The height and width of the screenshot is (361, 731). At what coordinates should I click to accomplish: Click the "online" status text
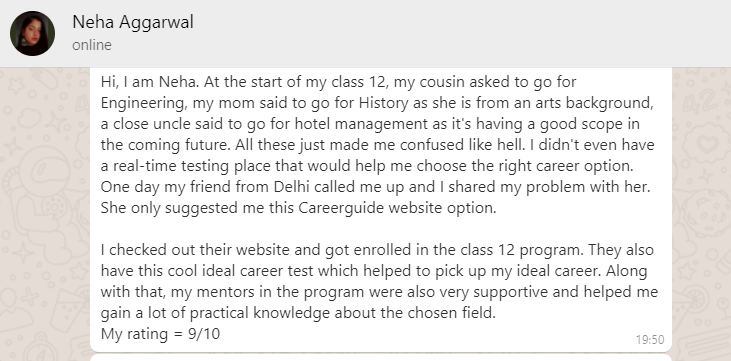[92, 45]
